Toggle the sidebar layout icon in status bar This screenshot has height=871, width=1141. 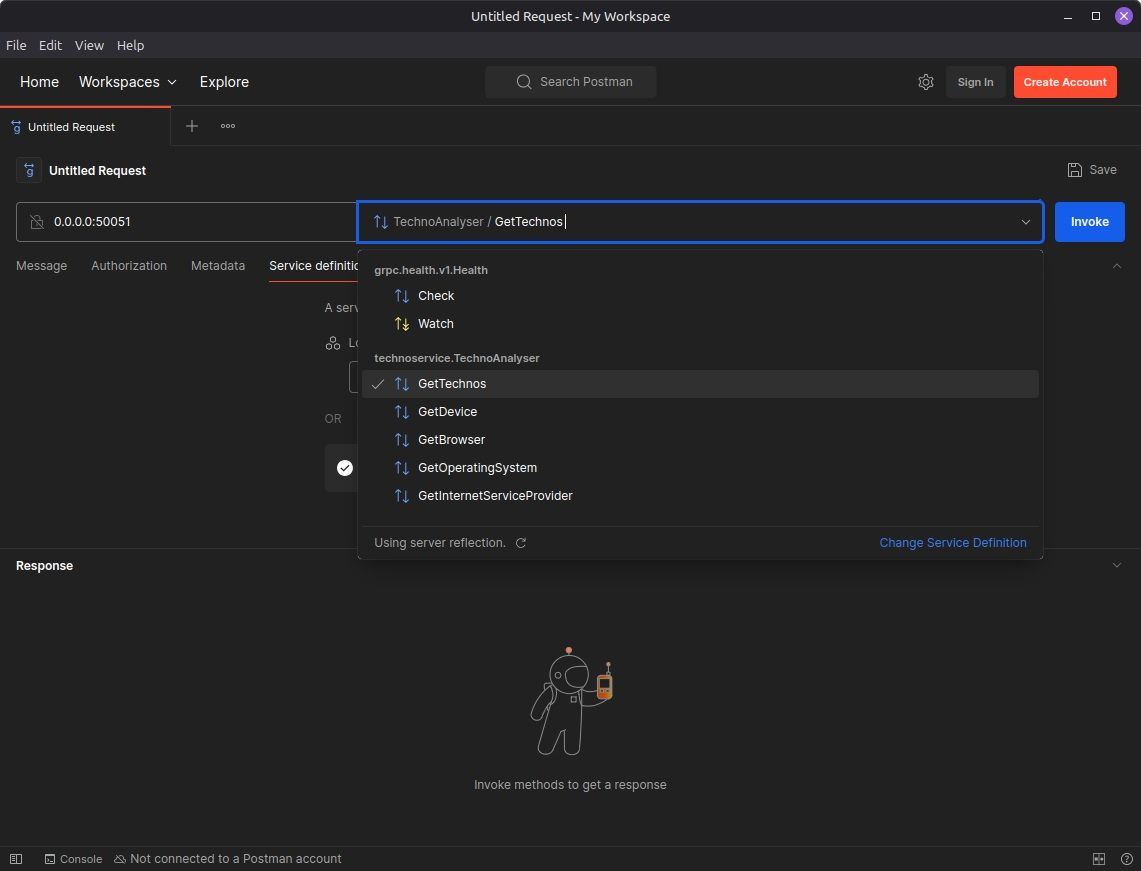click(x=16, y=859)
